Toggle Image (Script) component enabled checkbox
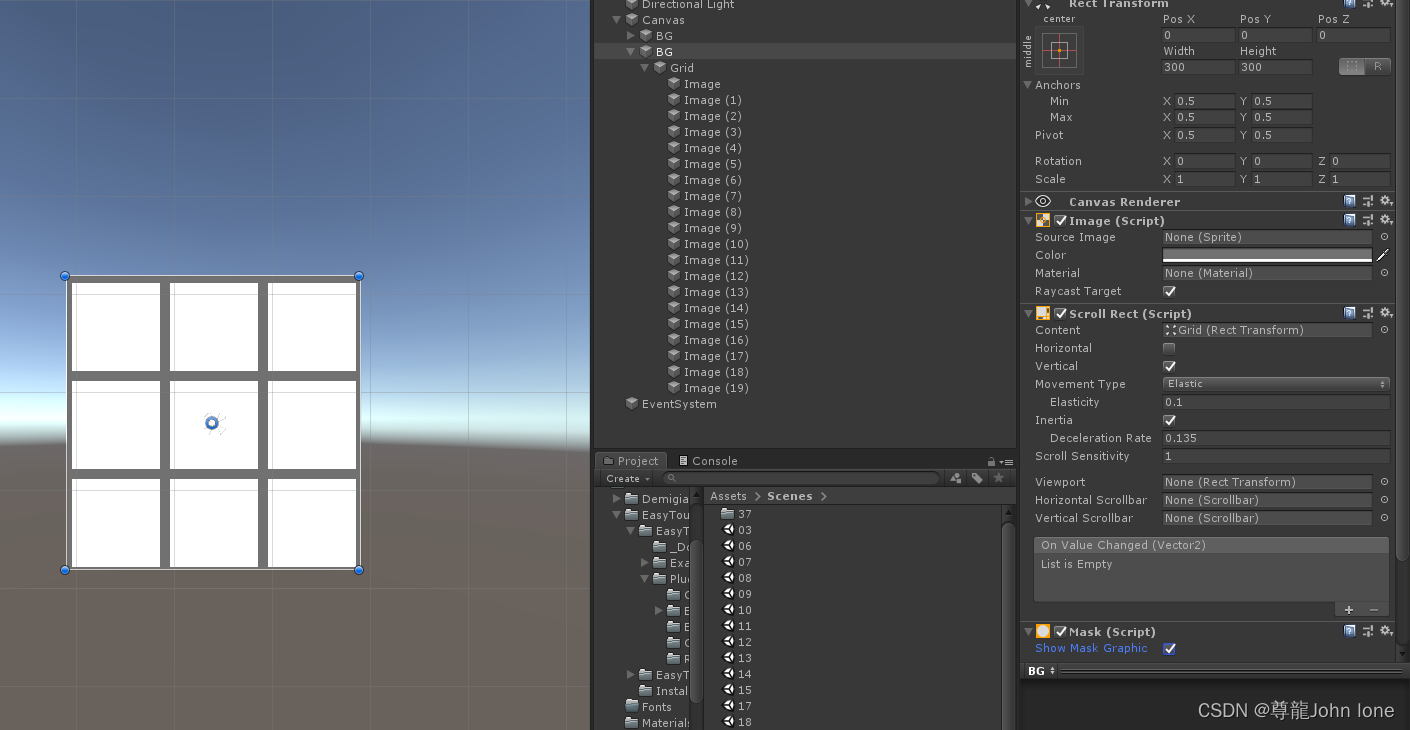 pos(1060,220)
